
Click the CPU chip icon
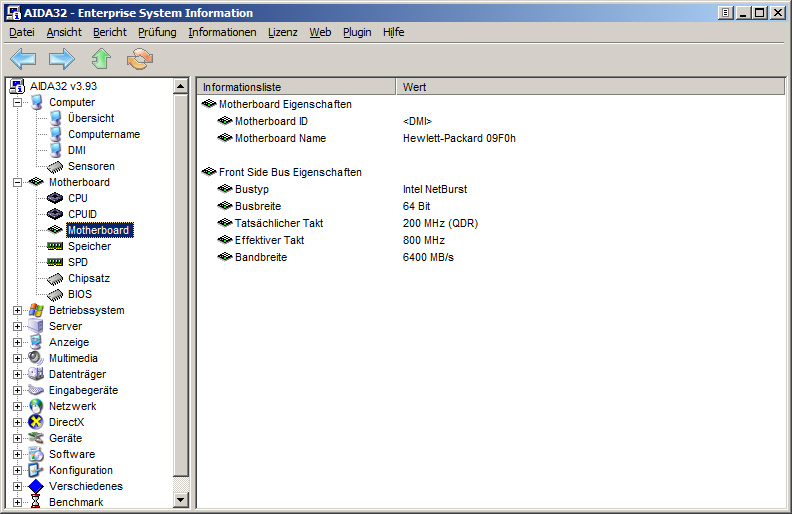(x=55, y=198)
